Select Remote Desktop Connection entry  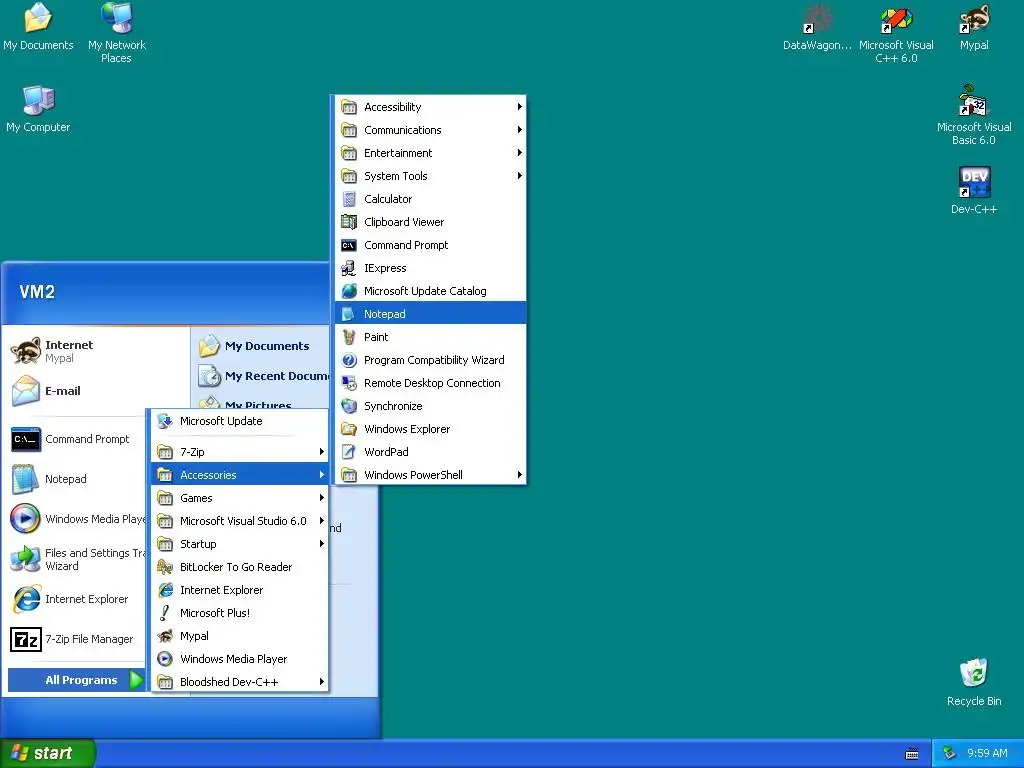(430, 383)
